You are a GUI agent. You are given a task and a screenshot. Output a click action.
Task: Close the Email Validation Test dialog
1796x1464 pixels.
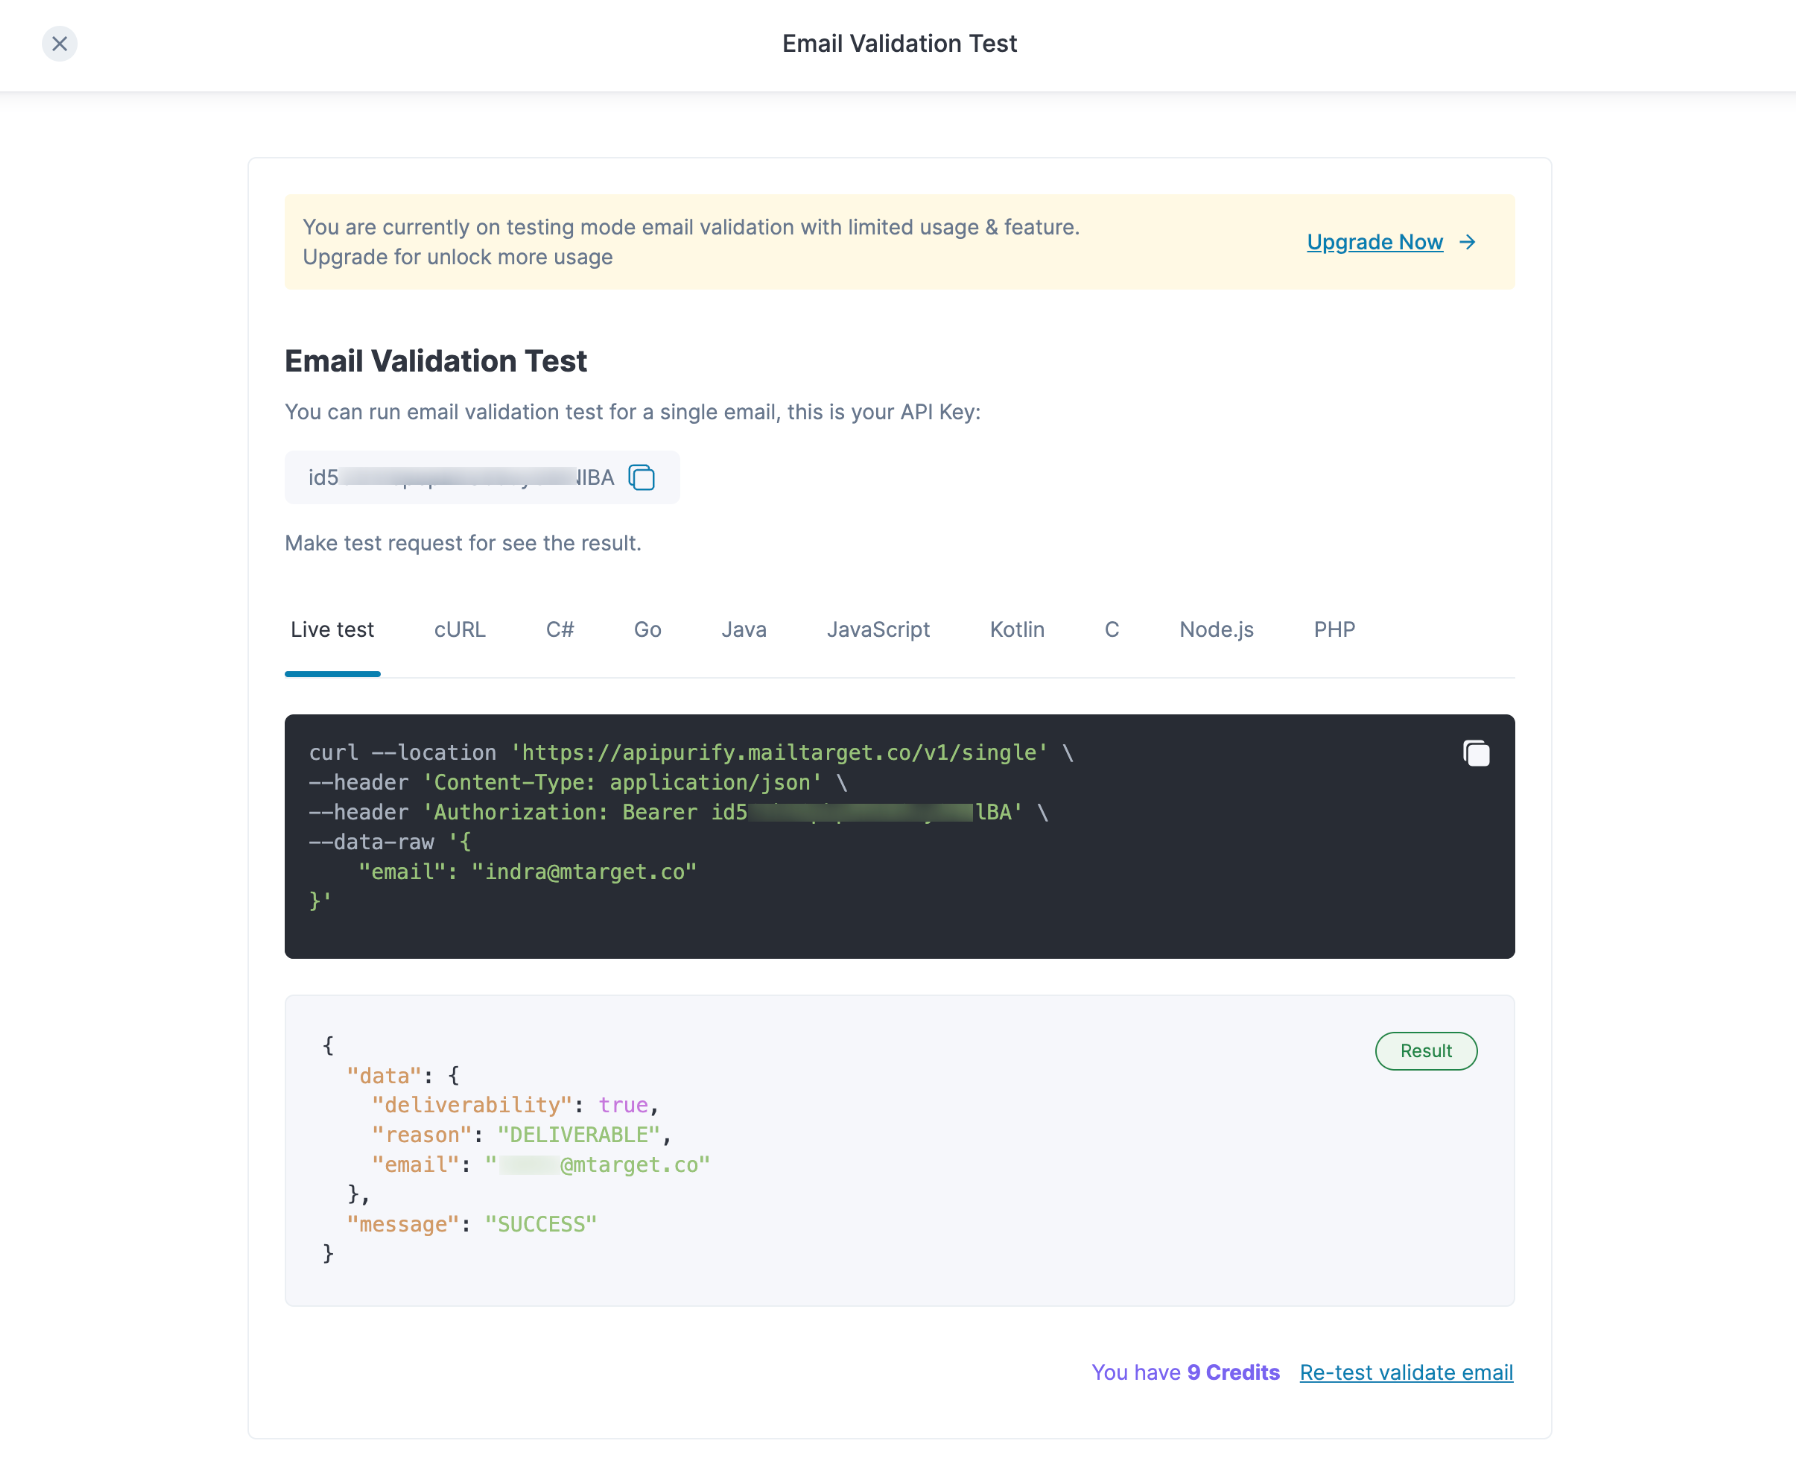(60, 44)
